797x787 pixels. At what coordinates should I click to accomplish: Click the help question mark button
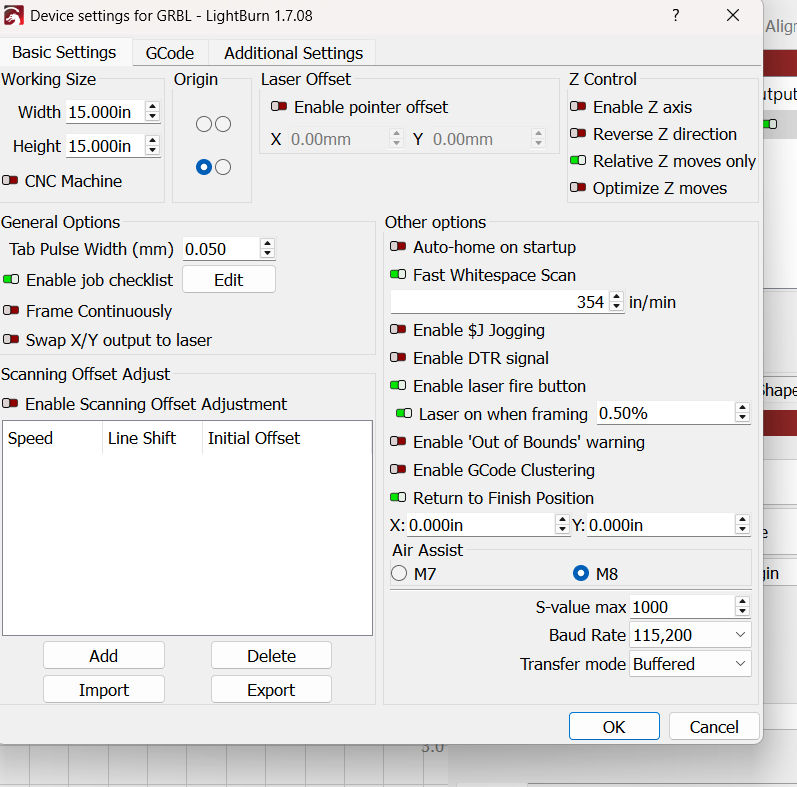pos(676,15)
